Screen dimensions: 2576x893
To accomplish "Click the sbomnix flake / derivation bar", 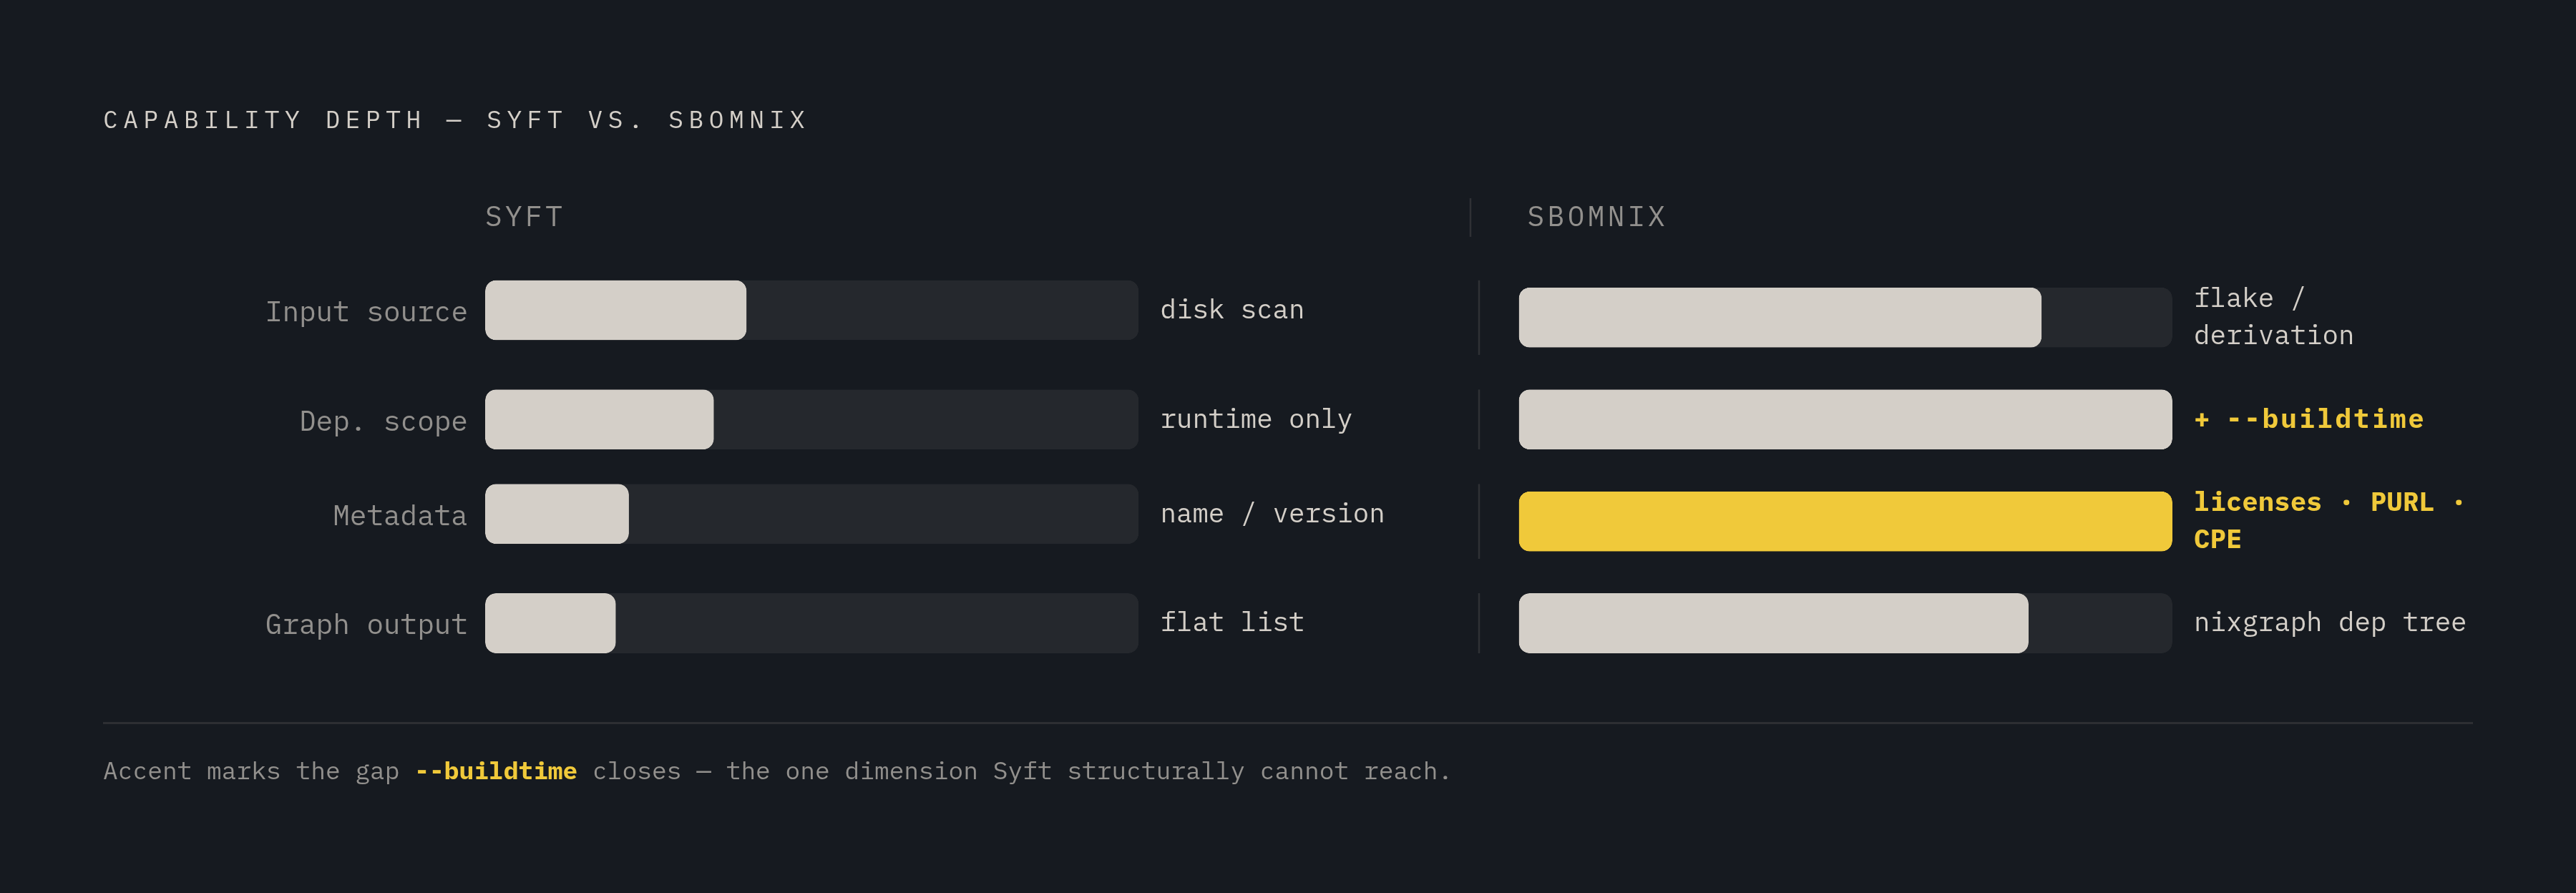I will click(1845, 317).
